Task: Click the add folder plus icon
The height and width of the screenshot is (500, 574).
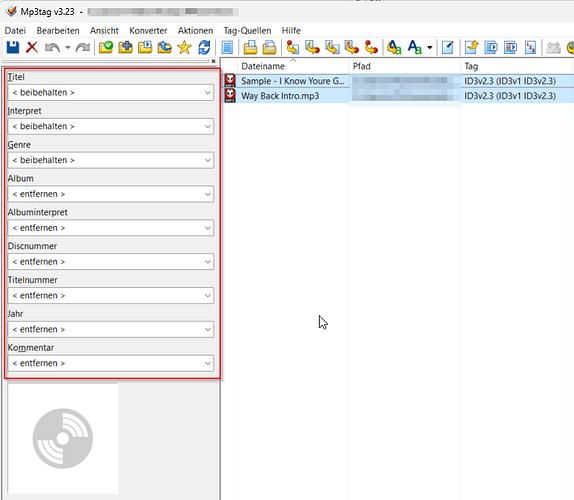Action: pyautogui.click(x=125, y=48)
